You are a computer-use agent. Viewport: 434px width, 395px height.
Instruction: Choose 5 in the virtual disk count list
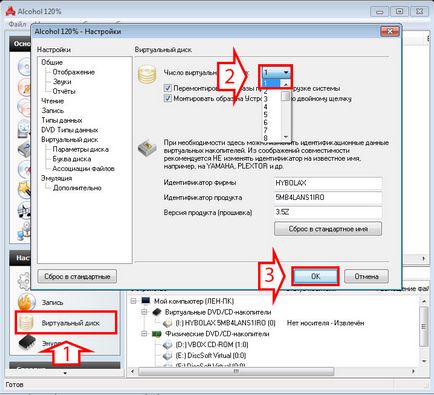point(266,115)
